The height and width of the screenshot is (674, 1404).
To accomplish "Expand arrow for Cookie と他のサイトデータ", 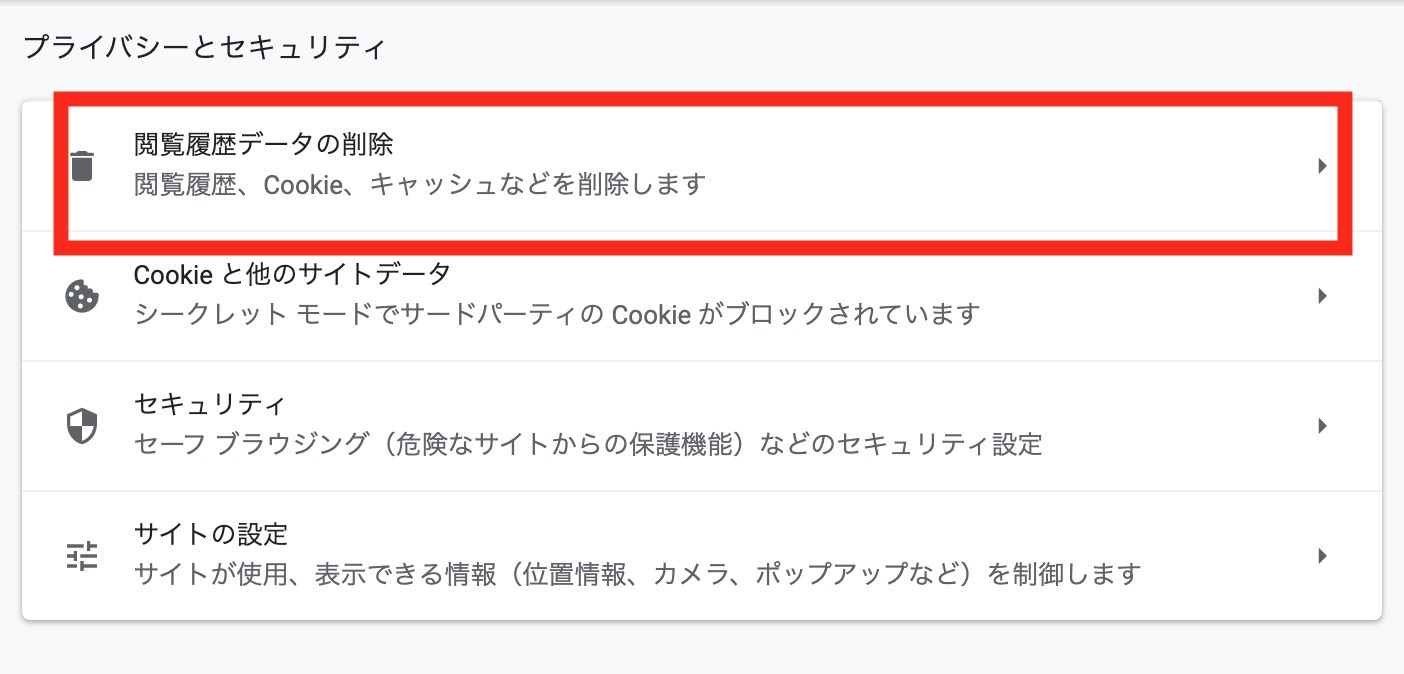I will point(1322,296).
